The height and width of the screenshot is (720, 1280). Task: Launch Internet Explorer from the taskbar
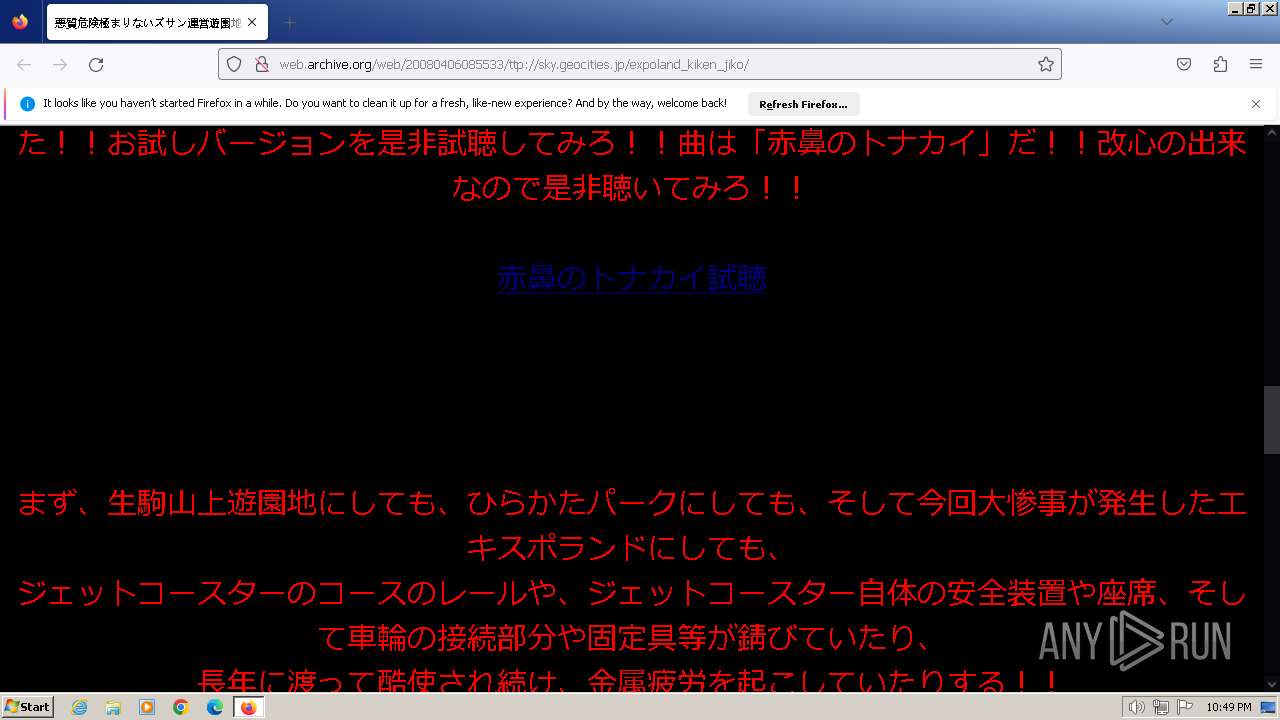[x=79, y=707]
